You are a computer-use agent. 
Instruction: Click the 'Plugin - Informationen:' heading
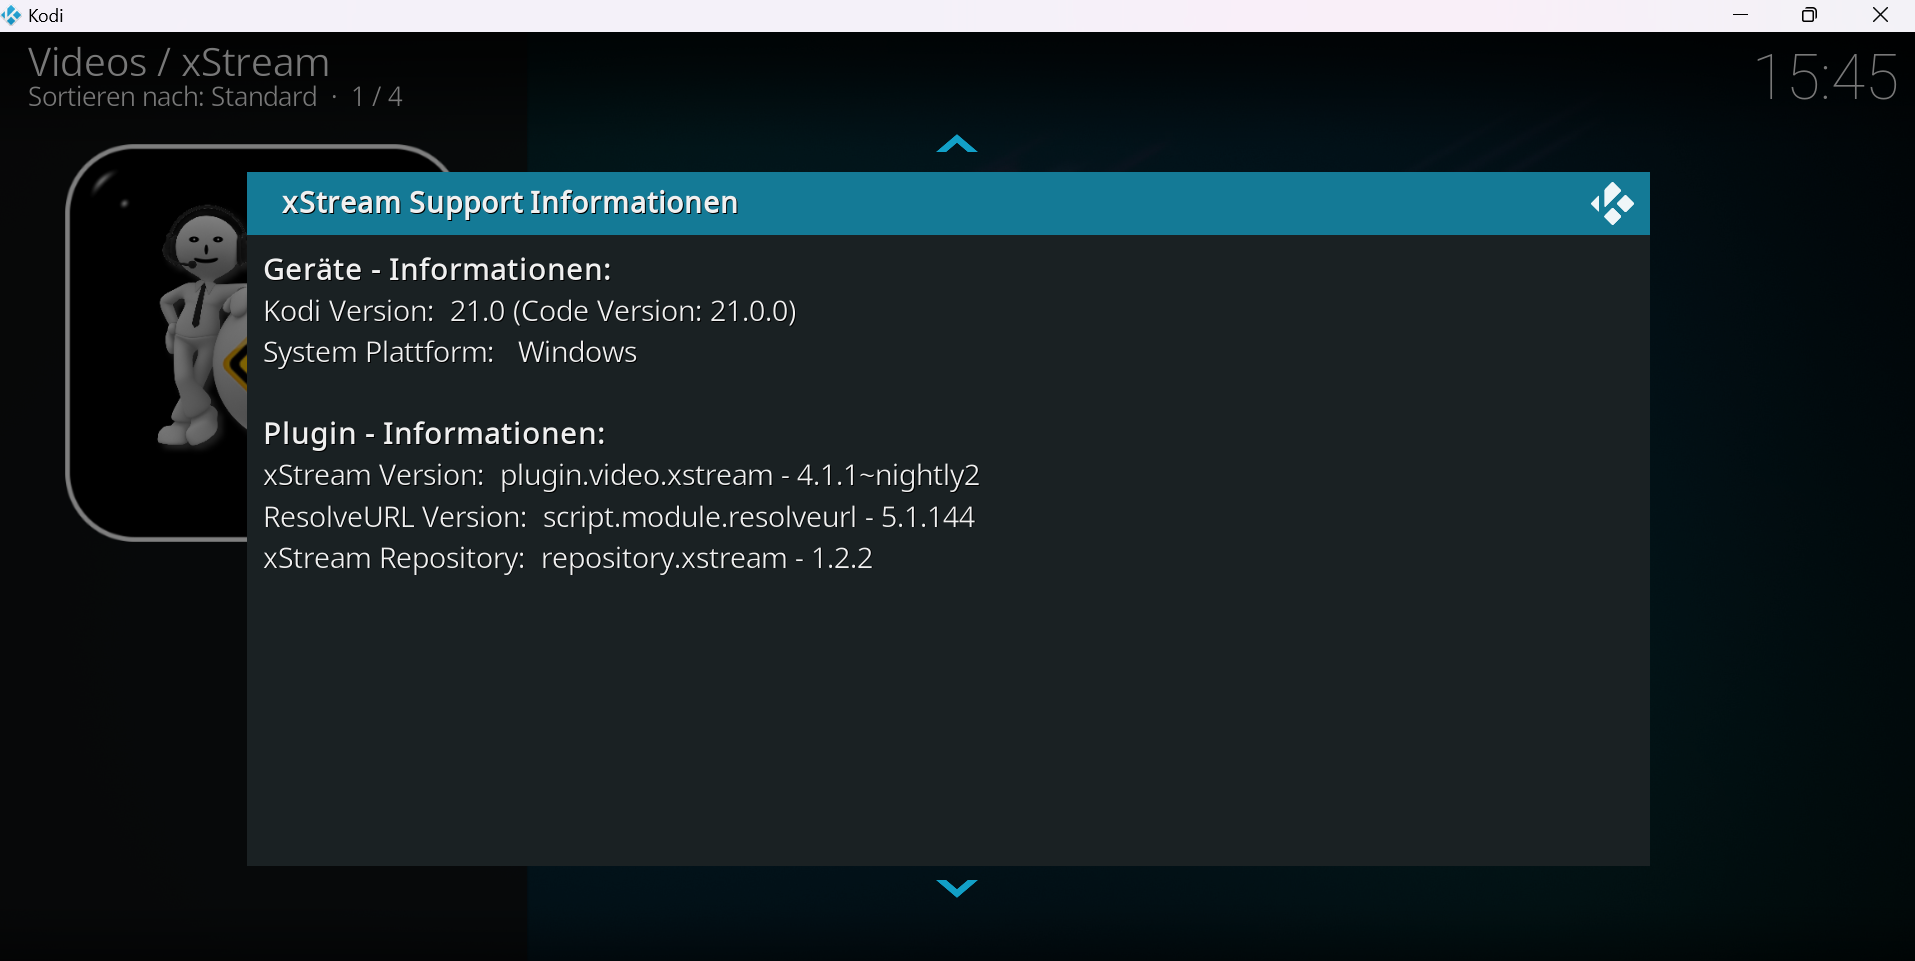click(x=434, y=434)
